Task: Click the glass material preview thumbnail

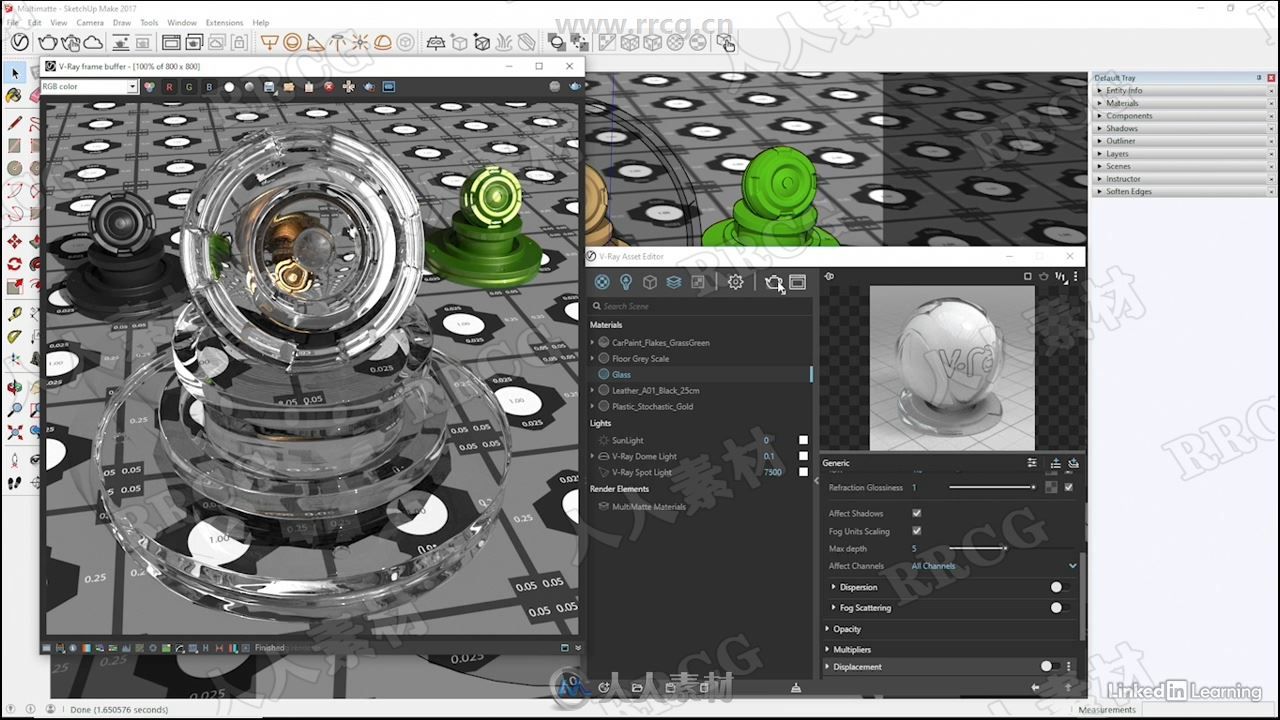Action: (x=952, y=368)
